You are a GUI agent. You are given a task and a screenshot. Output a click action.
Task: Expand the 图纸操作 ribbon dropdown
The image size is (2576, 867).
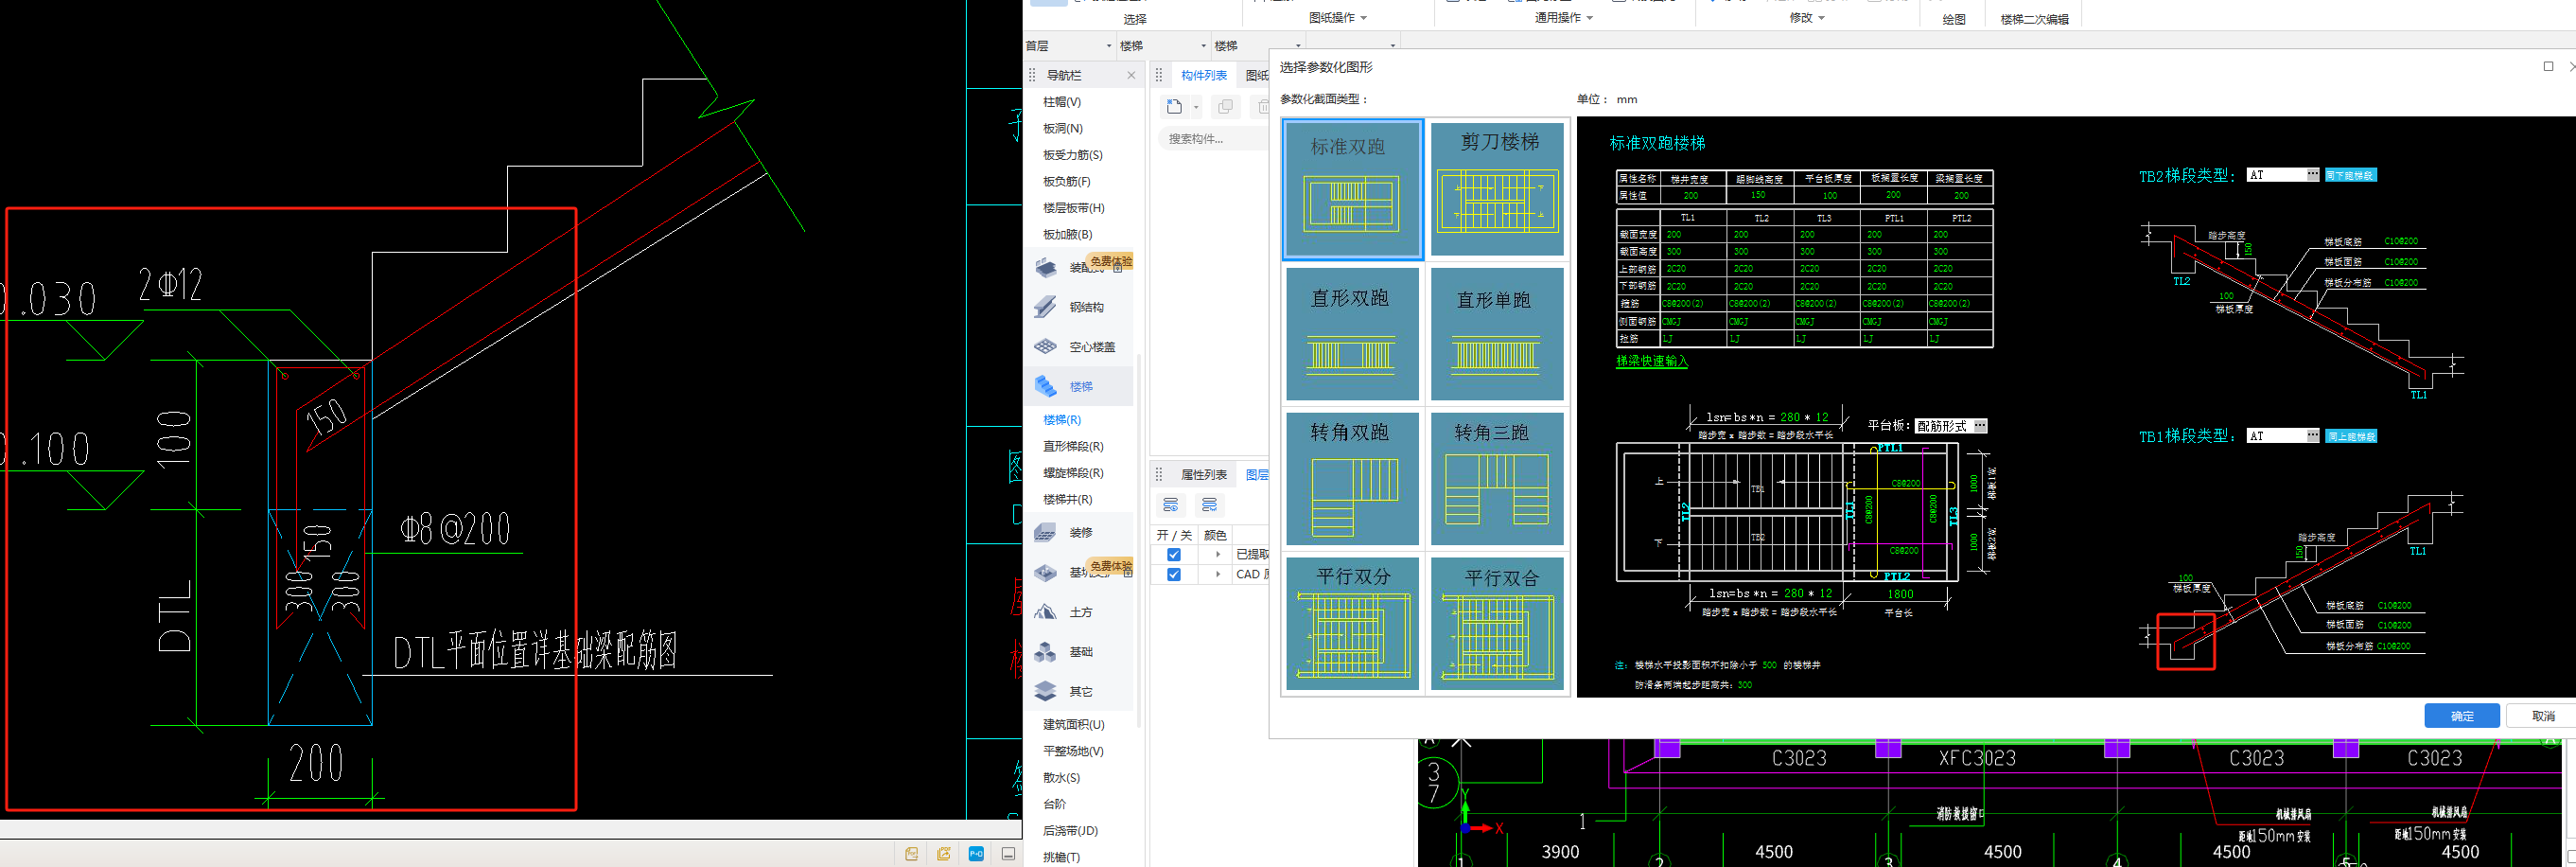(1363, 18)
